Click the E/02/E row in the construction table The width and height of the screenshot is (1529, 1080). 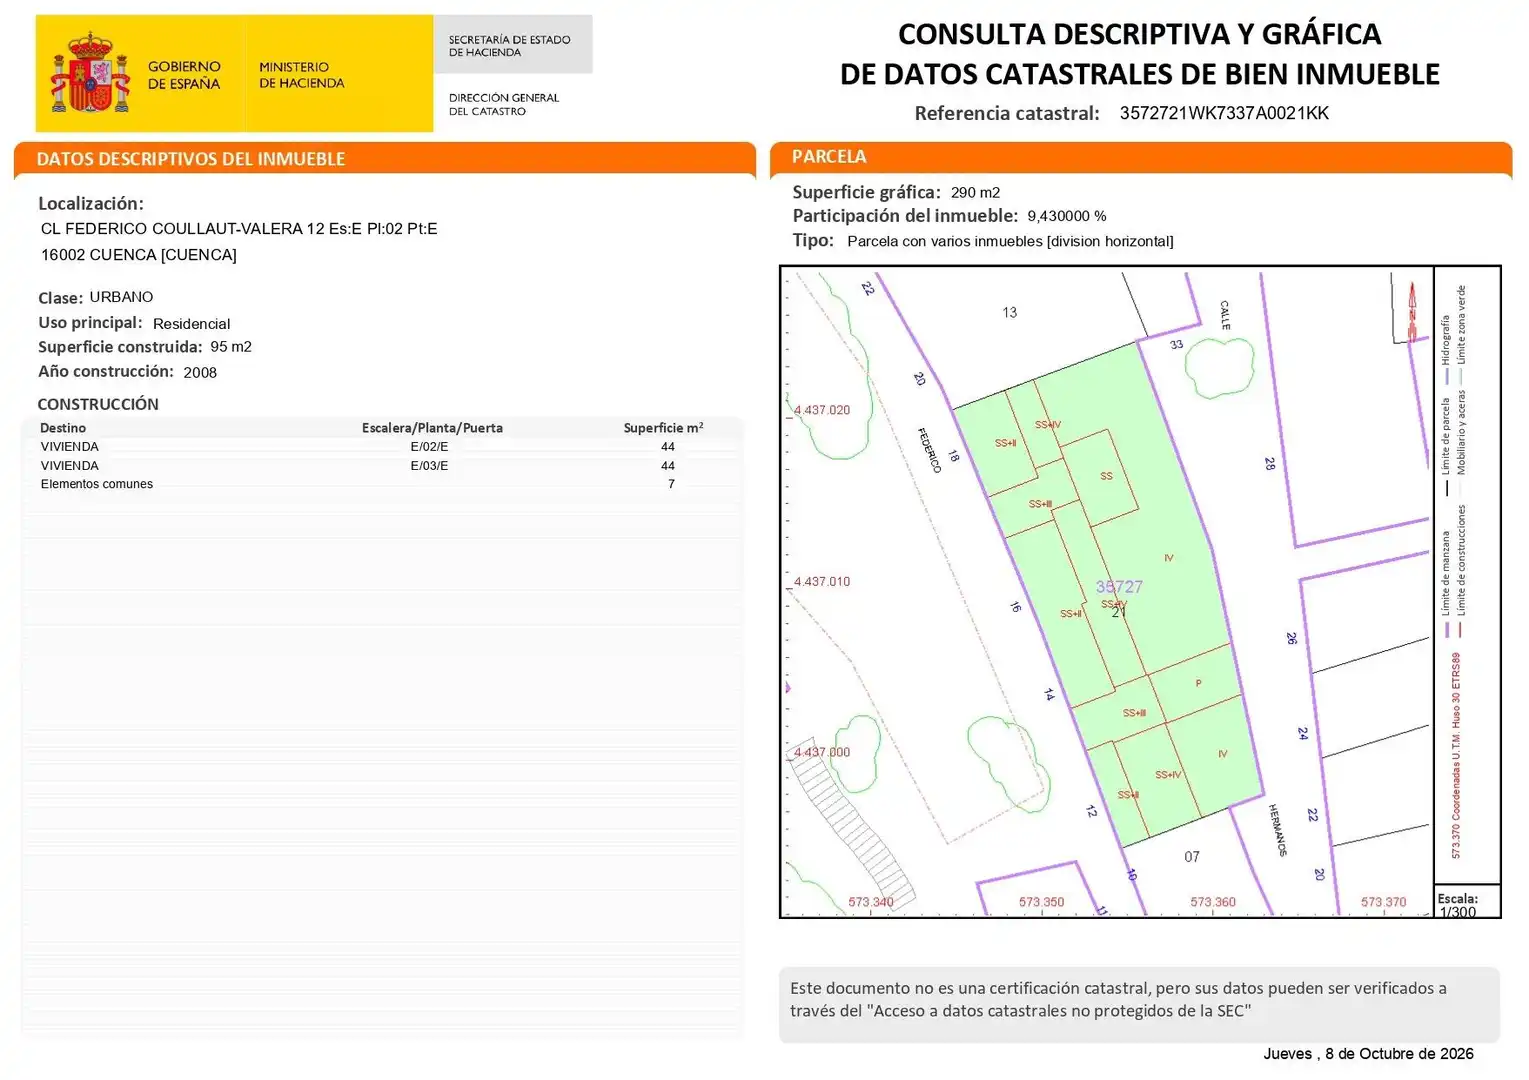(382, 447)
